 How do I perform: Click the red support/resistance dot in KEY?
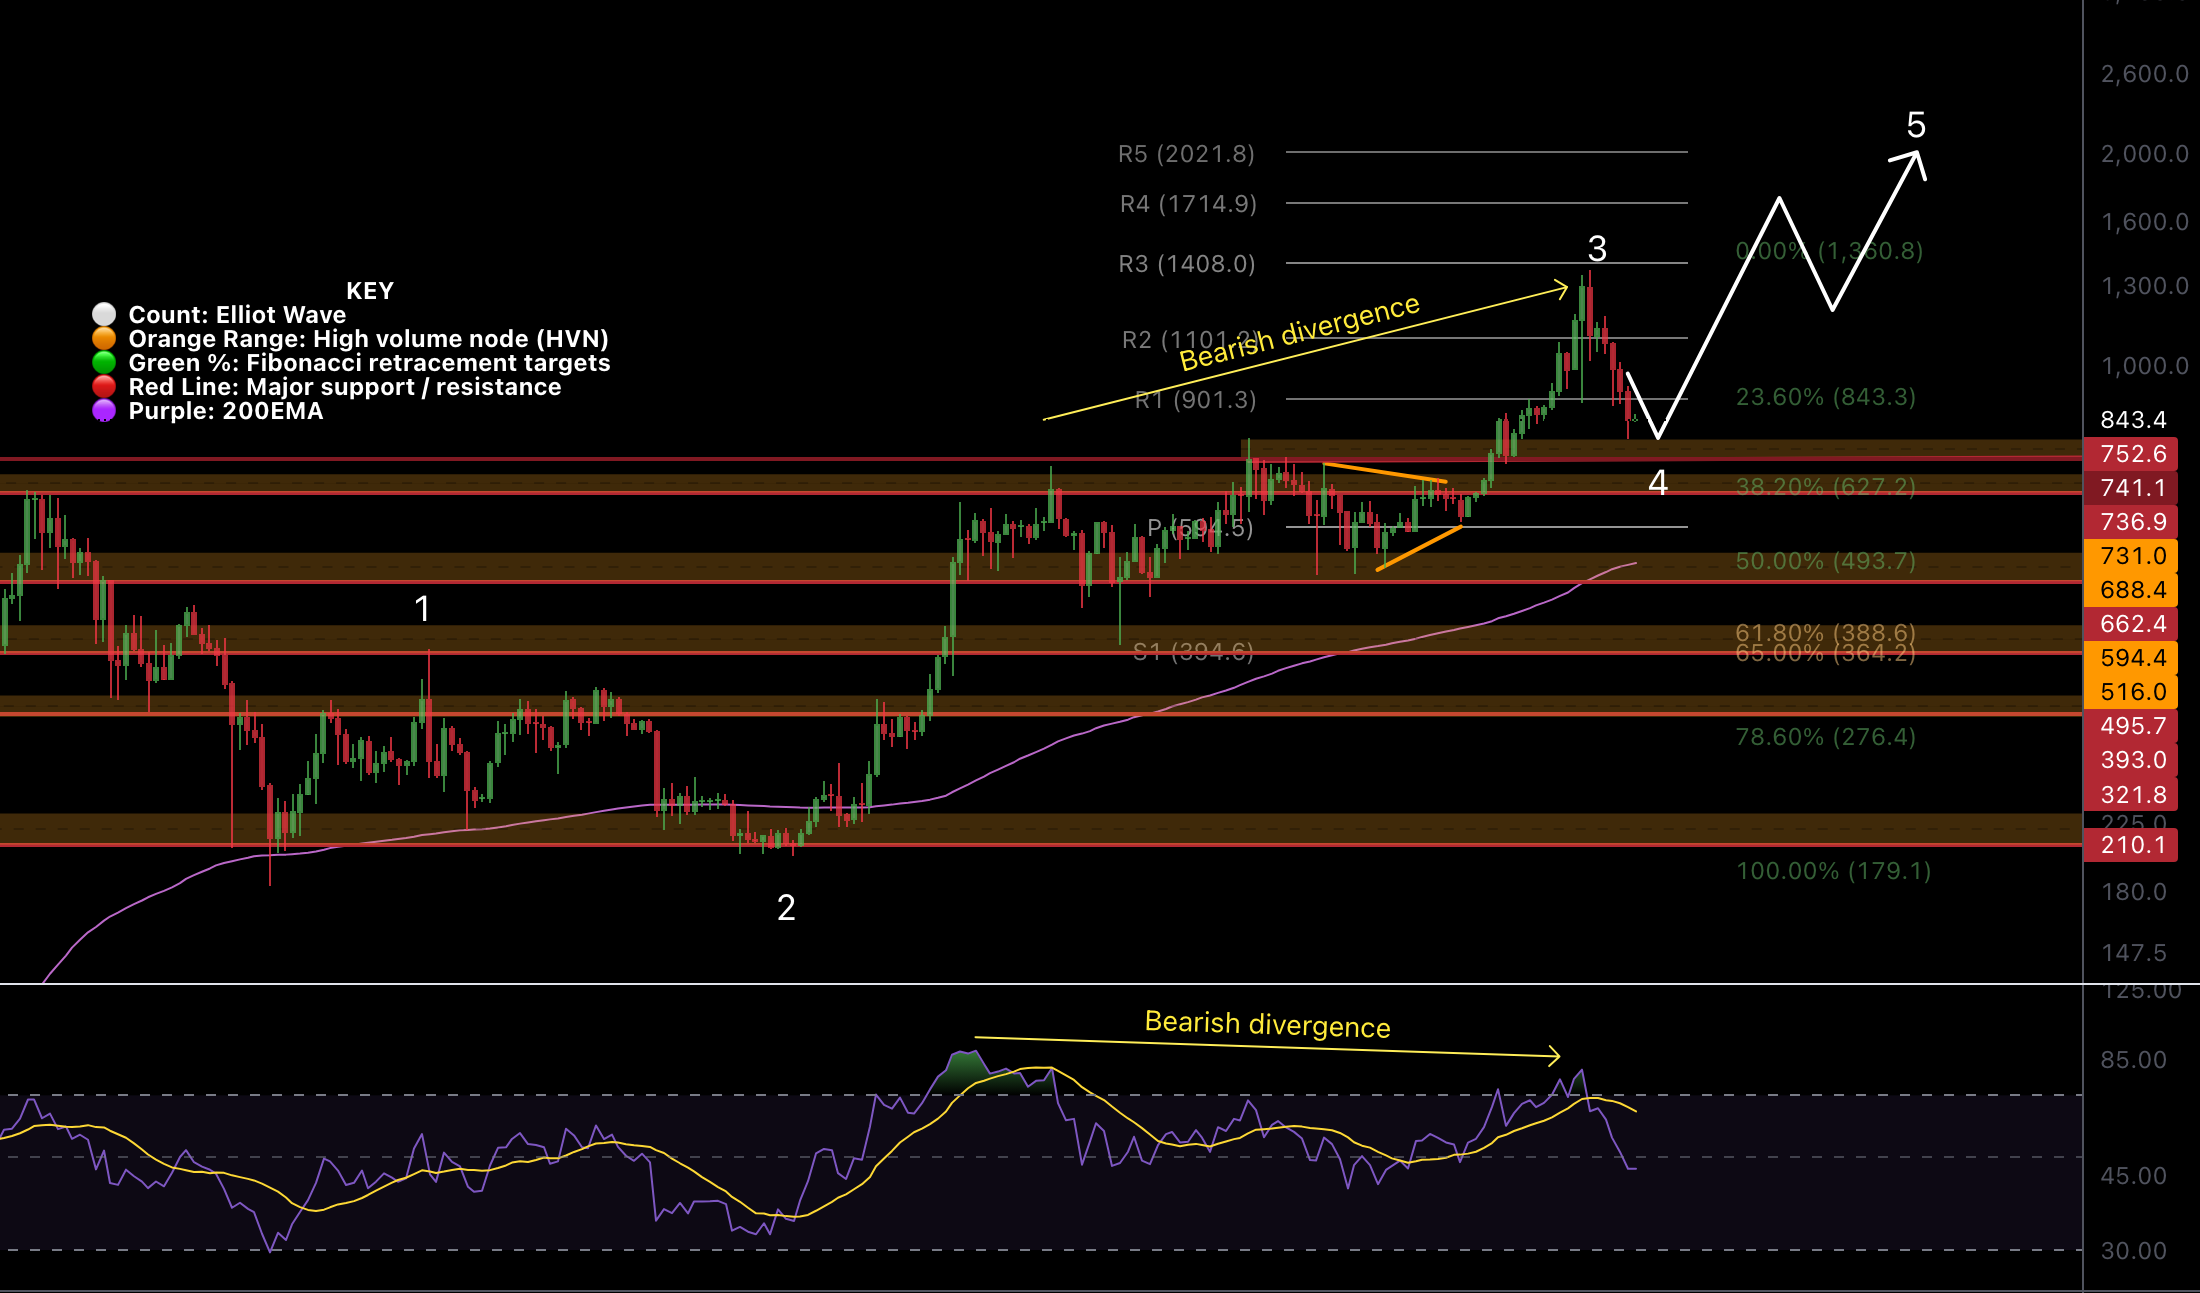103,387
